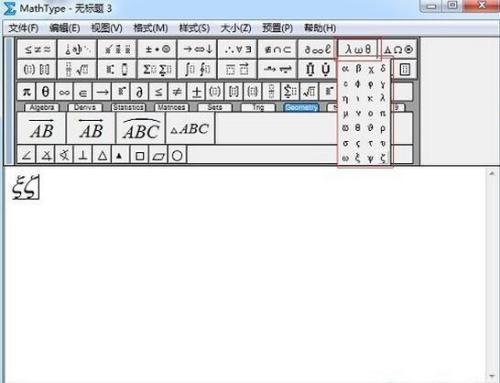
Task: Open the arrow symbols palette
Action: (198, 50)
